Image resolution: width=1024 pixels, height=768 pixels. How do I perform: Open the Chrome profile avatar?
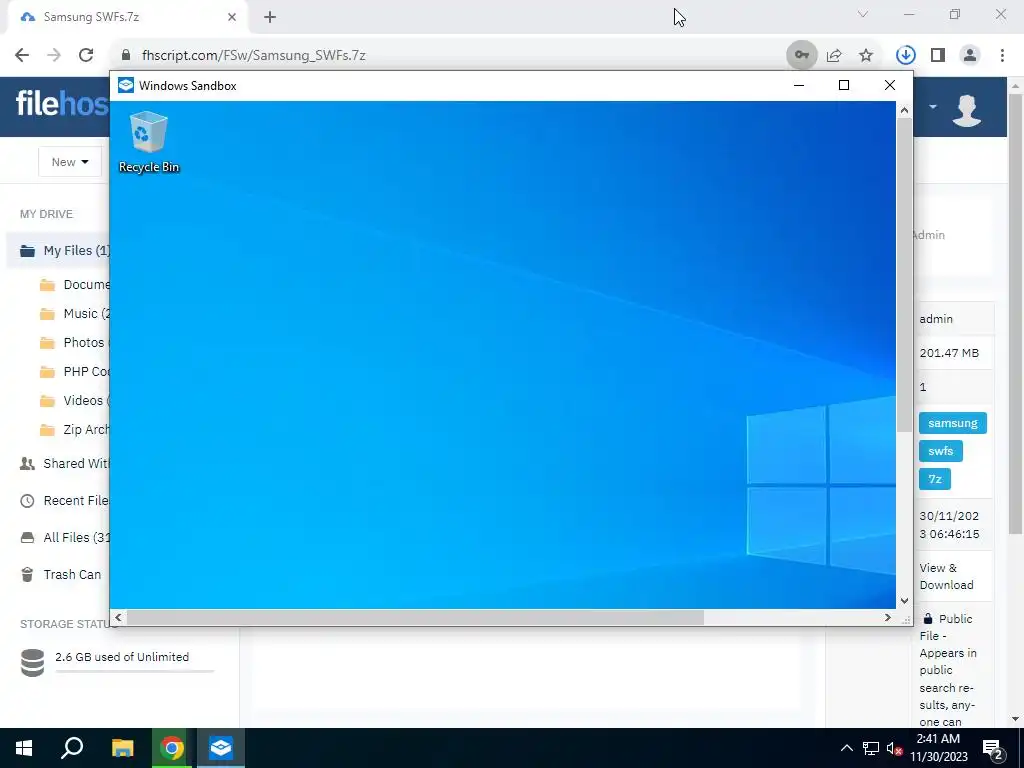tap(970, 56)
